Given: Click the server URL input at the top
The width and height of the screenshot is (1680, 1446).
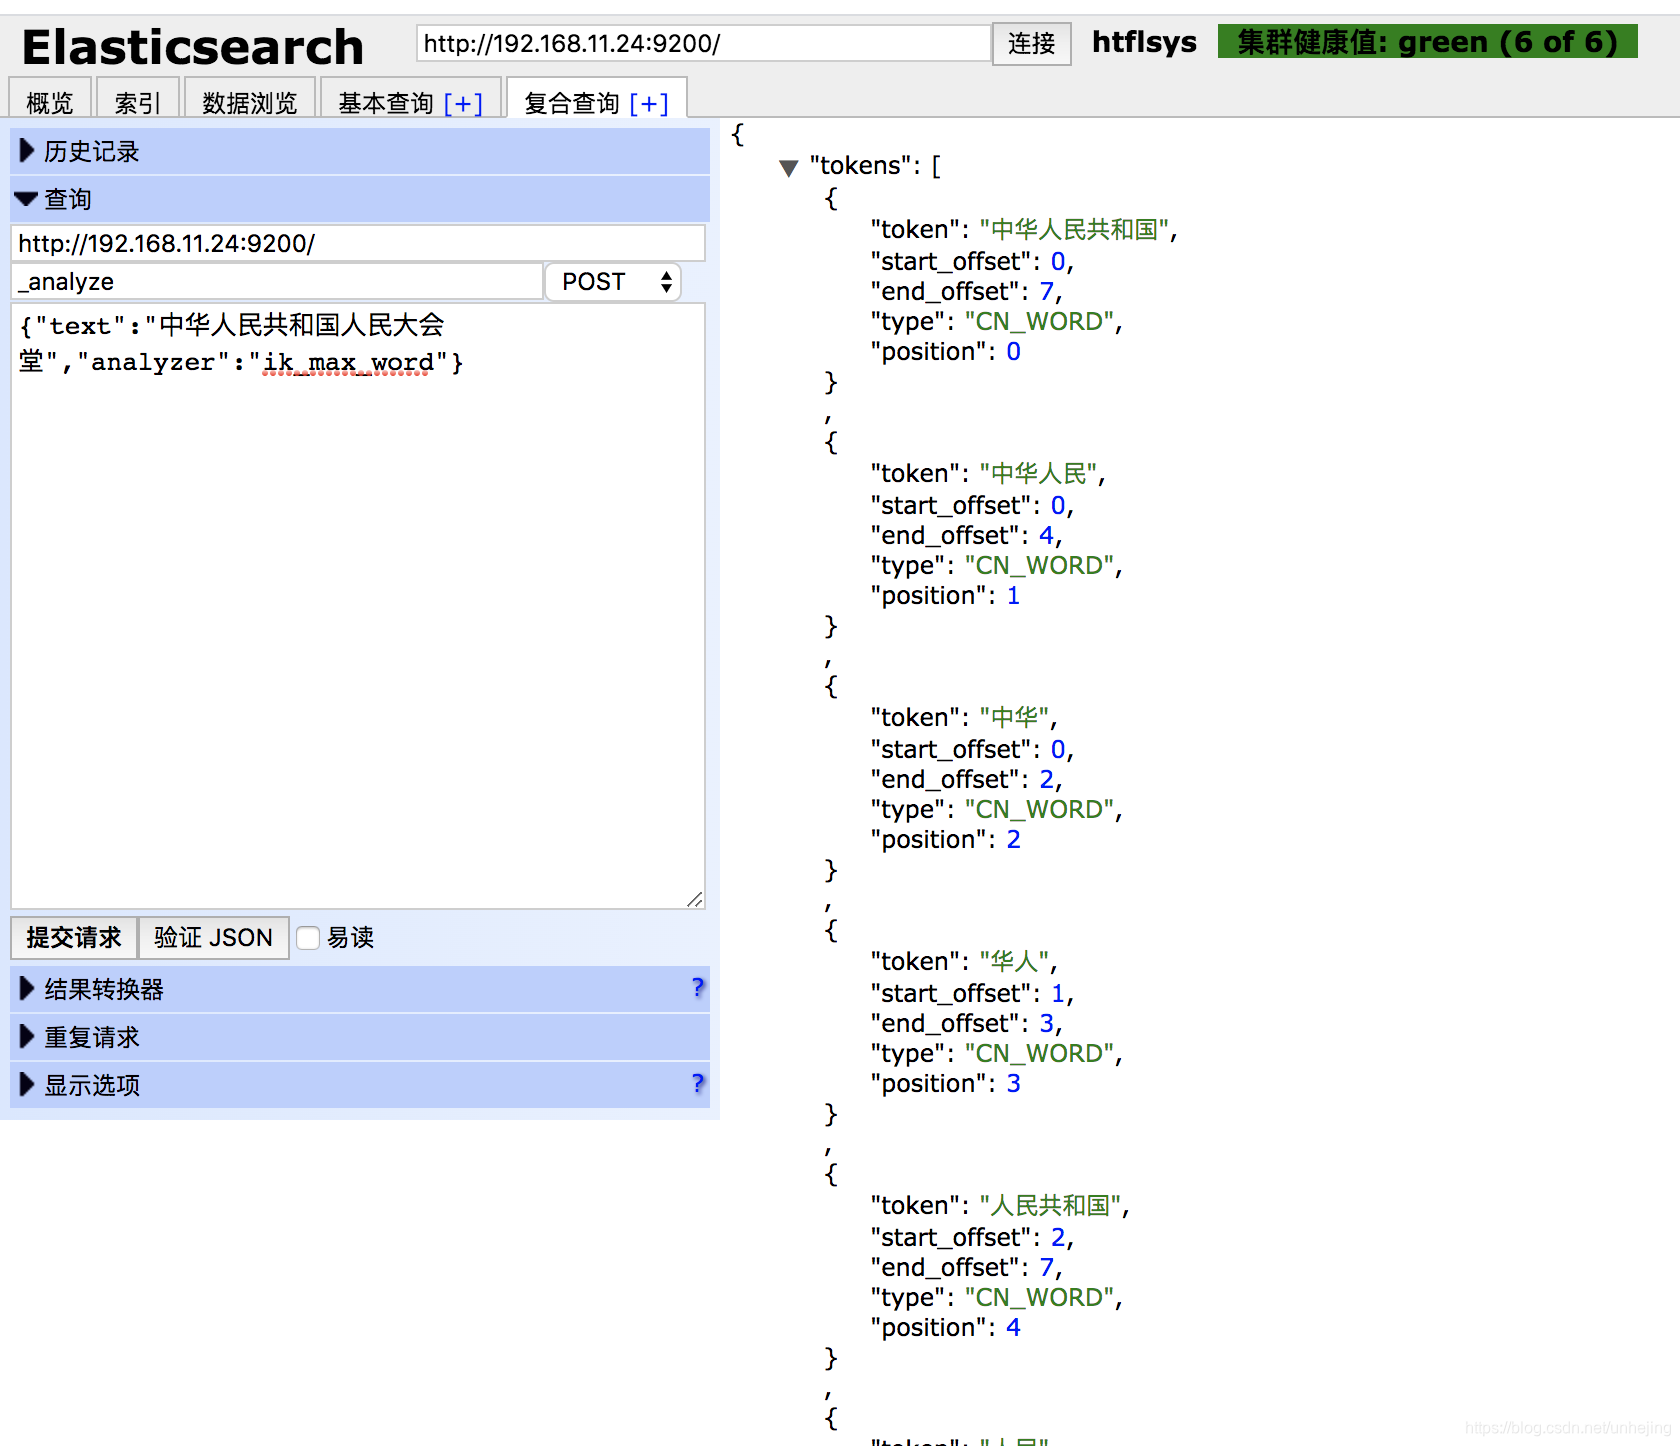Looking at the screenshot, I should (x=700, y=43).
